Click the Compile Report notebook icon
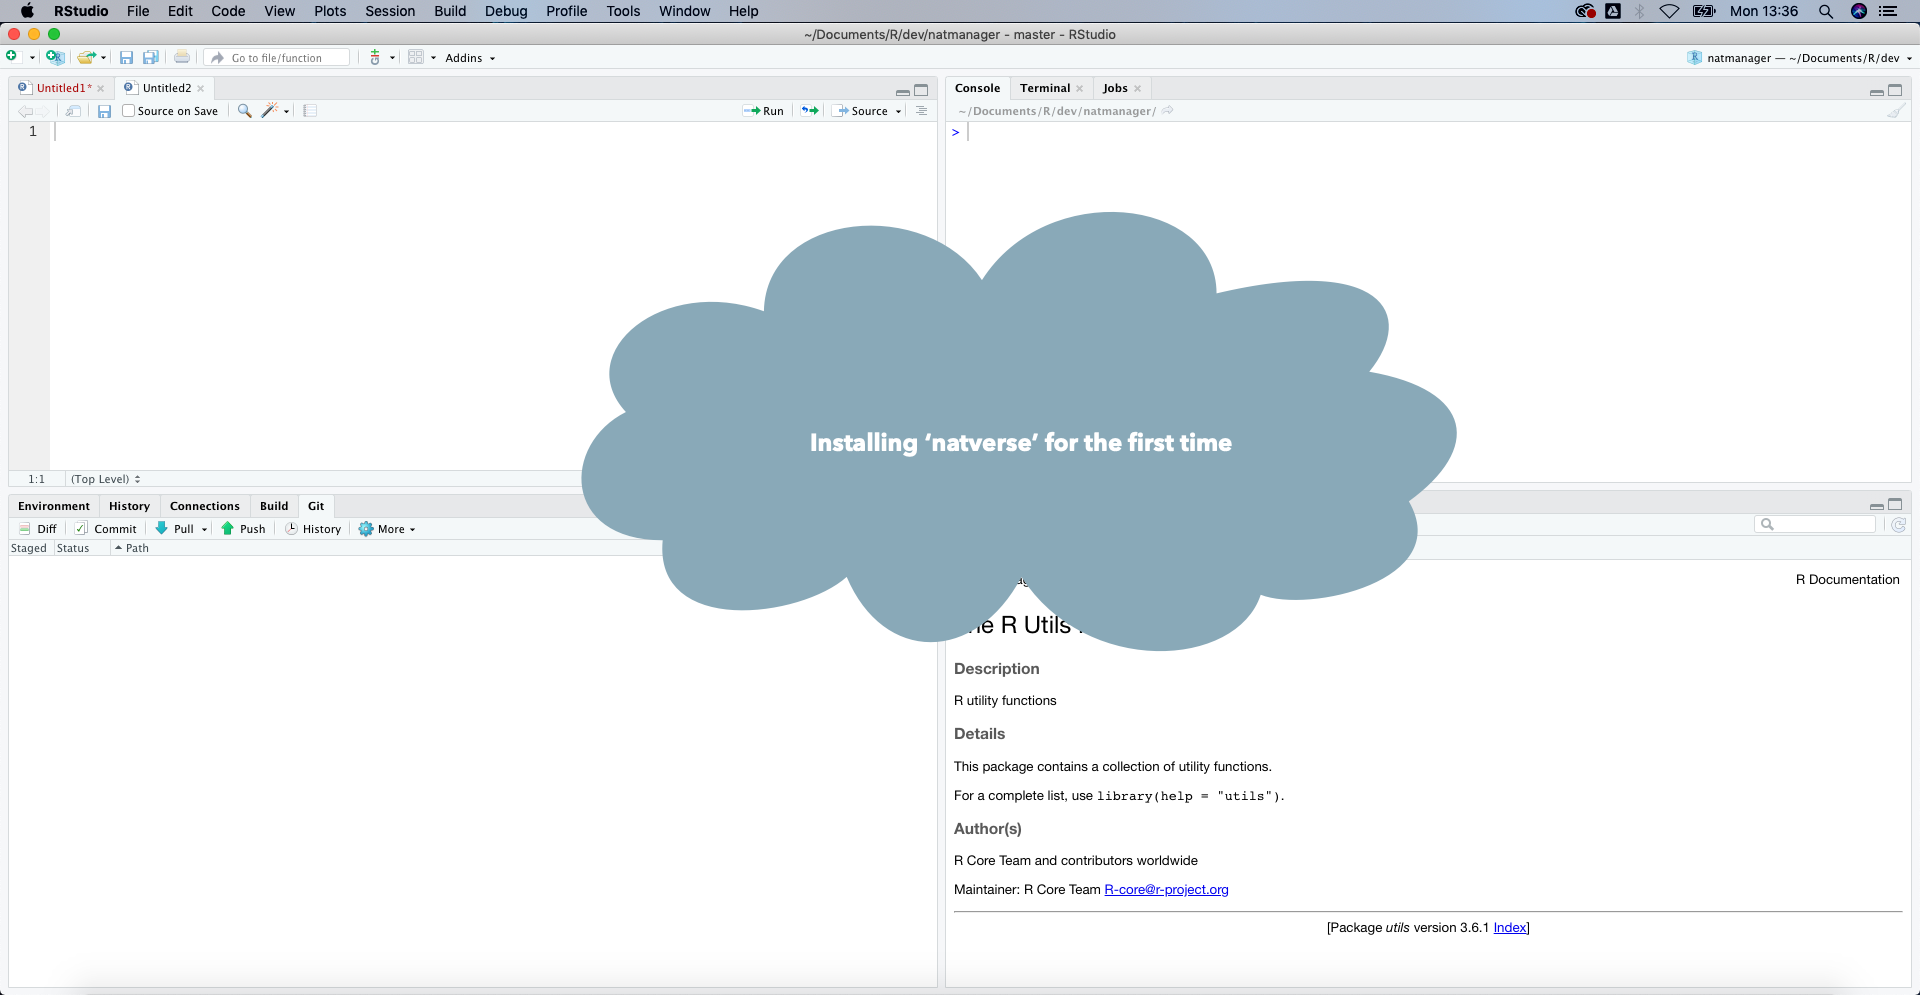 pos(310,111)
